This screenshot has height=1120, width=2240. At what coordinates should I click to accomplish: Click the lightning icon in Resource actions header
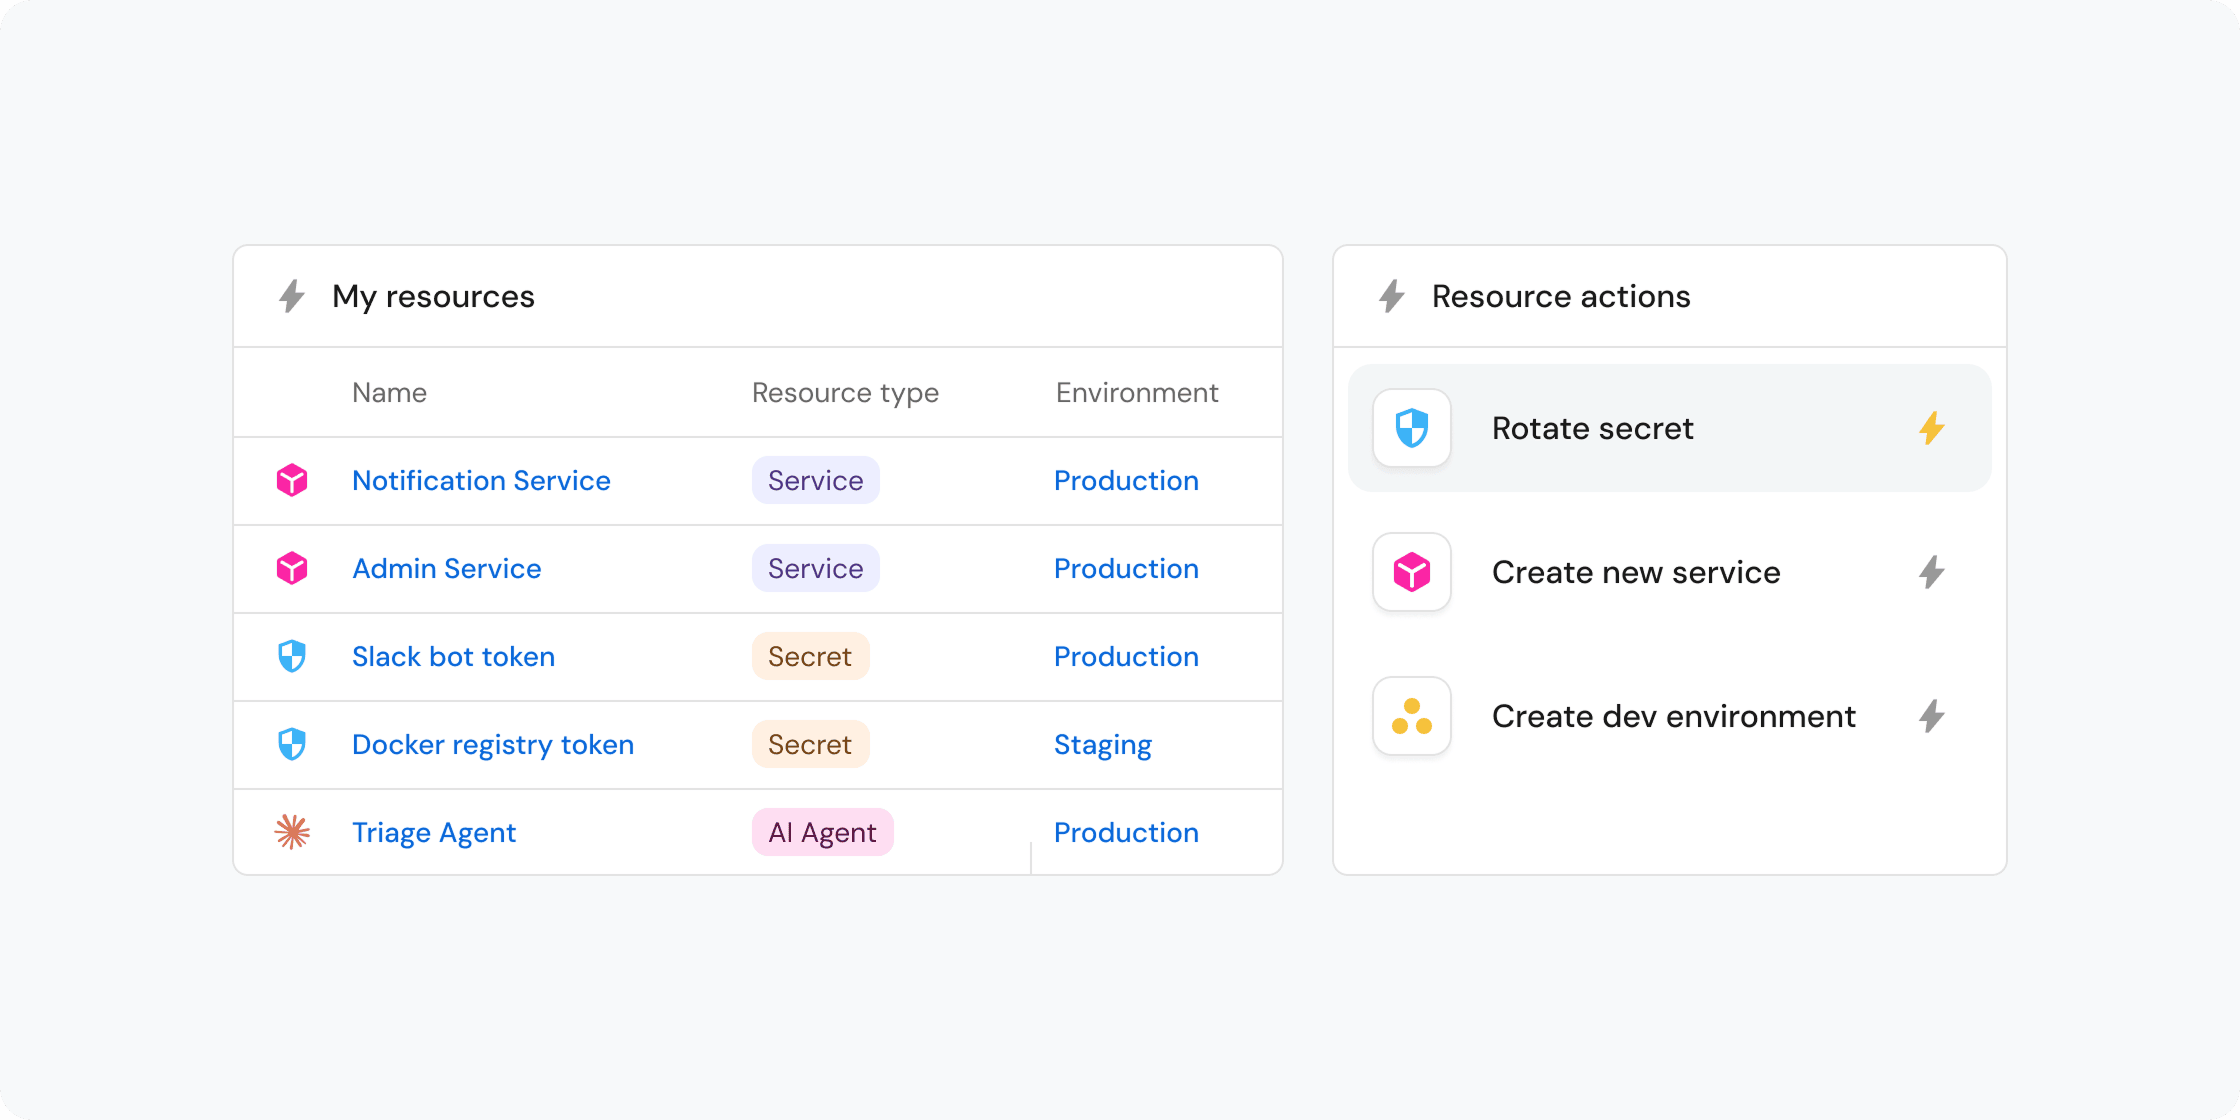(1392, 296)
